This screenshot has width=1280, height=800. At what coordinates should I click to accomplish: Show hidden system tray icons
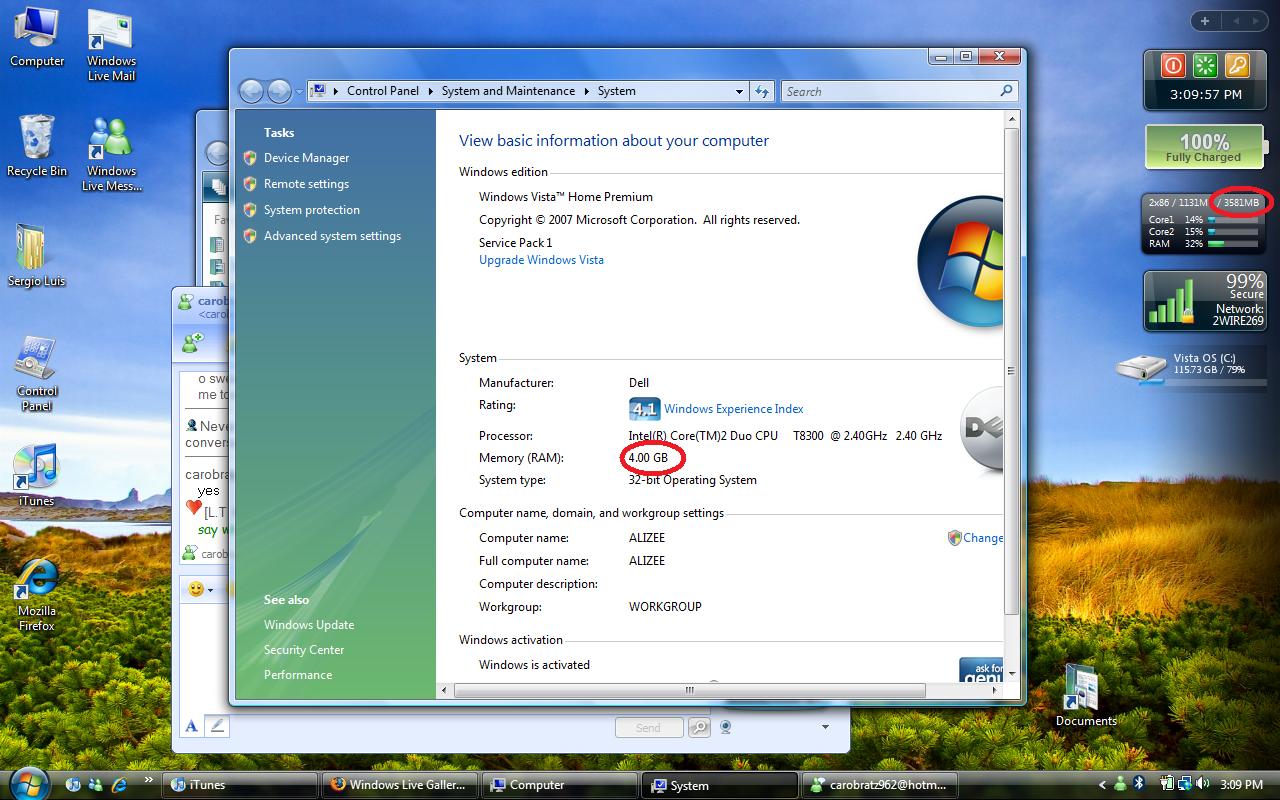[1103, 785]
